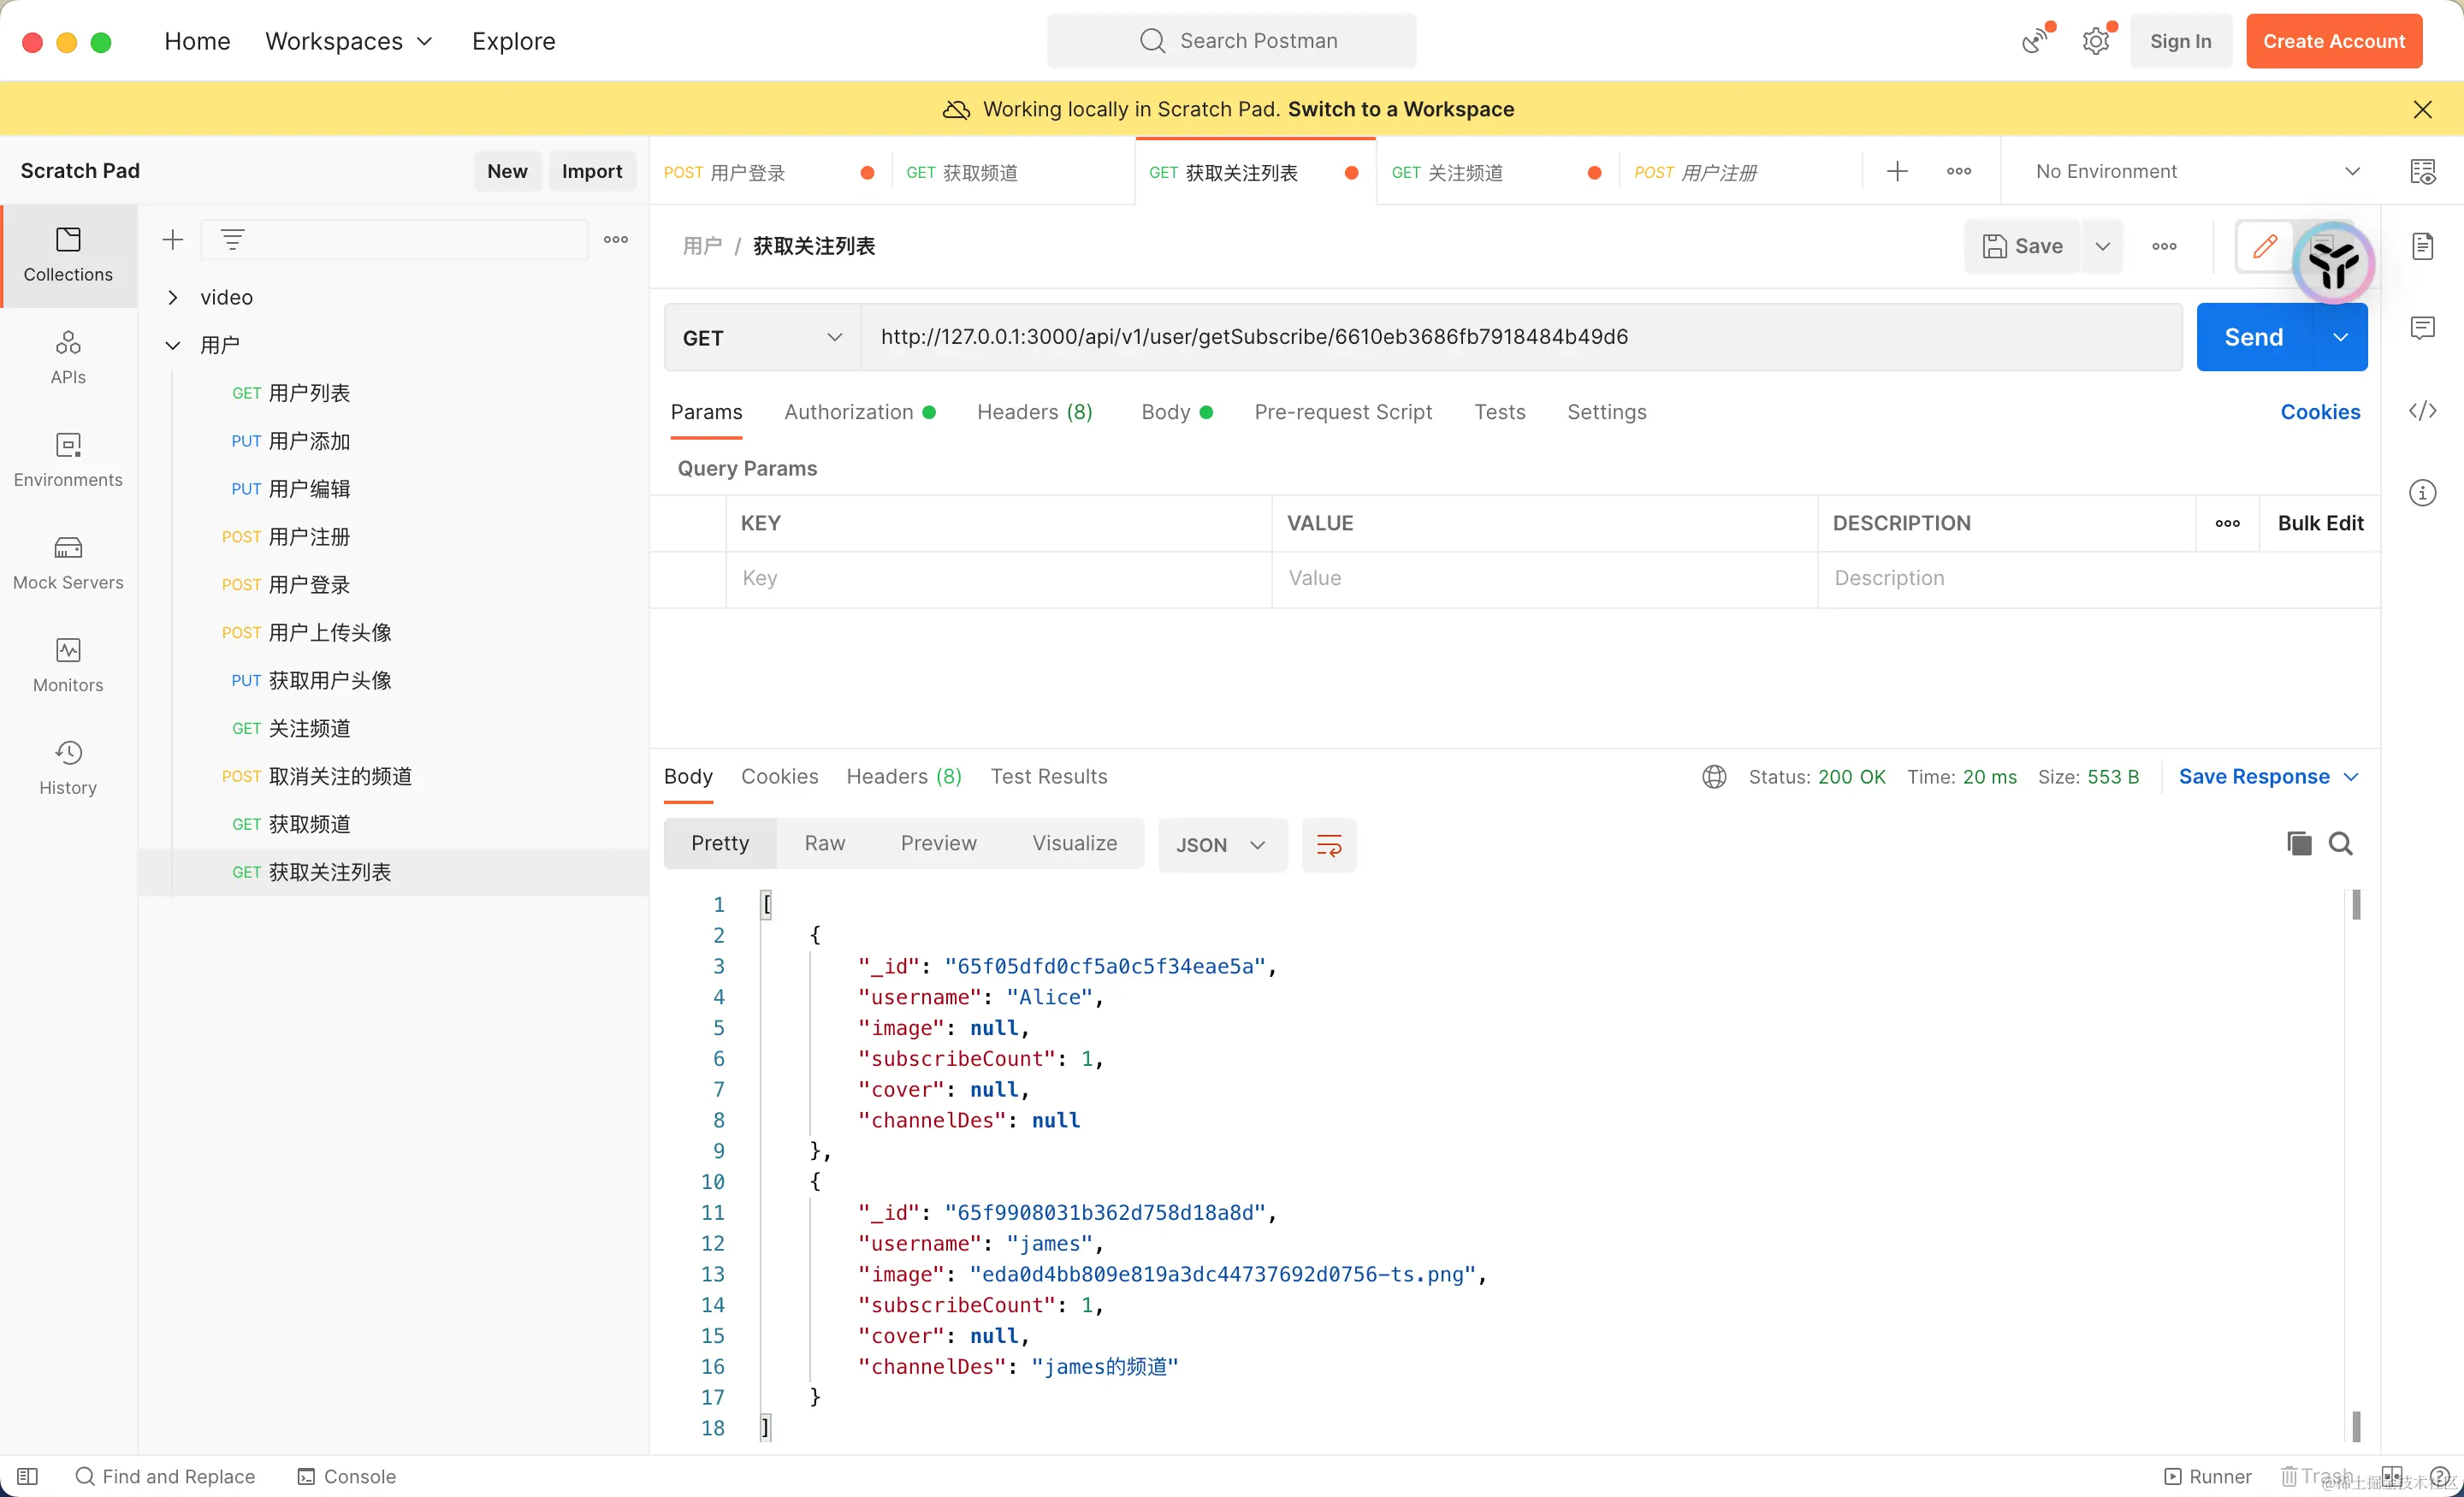This screenshot has width=2464, height=1497.
Task: Open the No Environment selector
Action: click(2196, 171)
